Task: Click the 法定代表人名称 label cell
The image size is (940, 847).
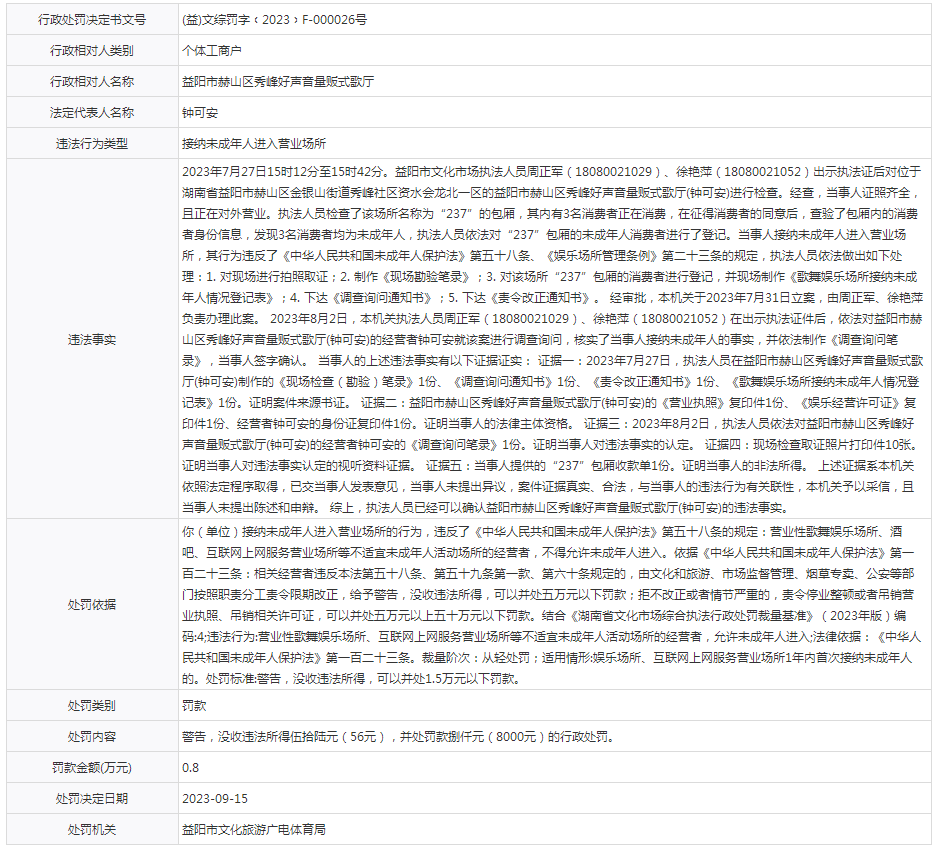Action: 91,113
